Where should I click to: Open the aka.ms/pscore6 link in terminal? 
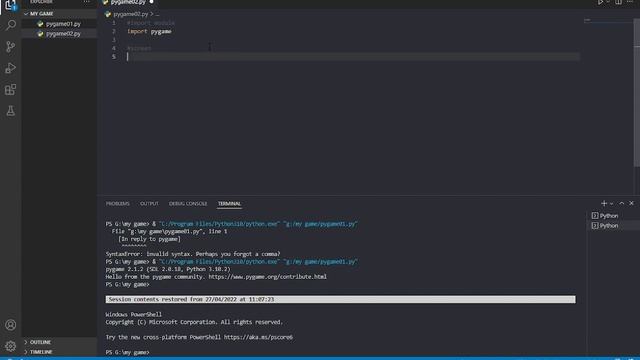pyautogui.click(x=258, y=337)
